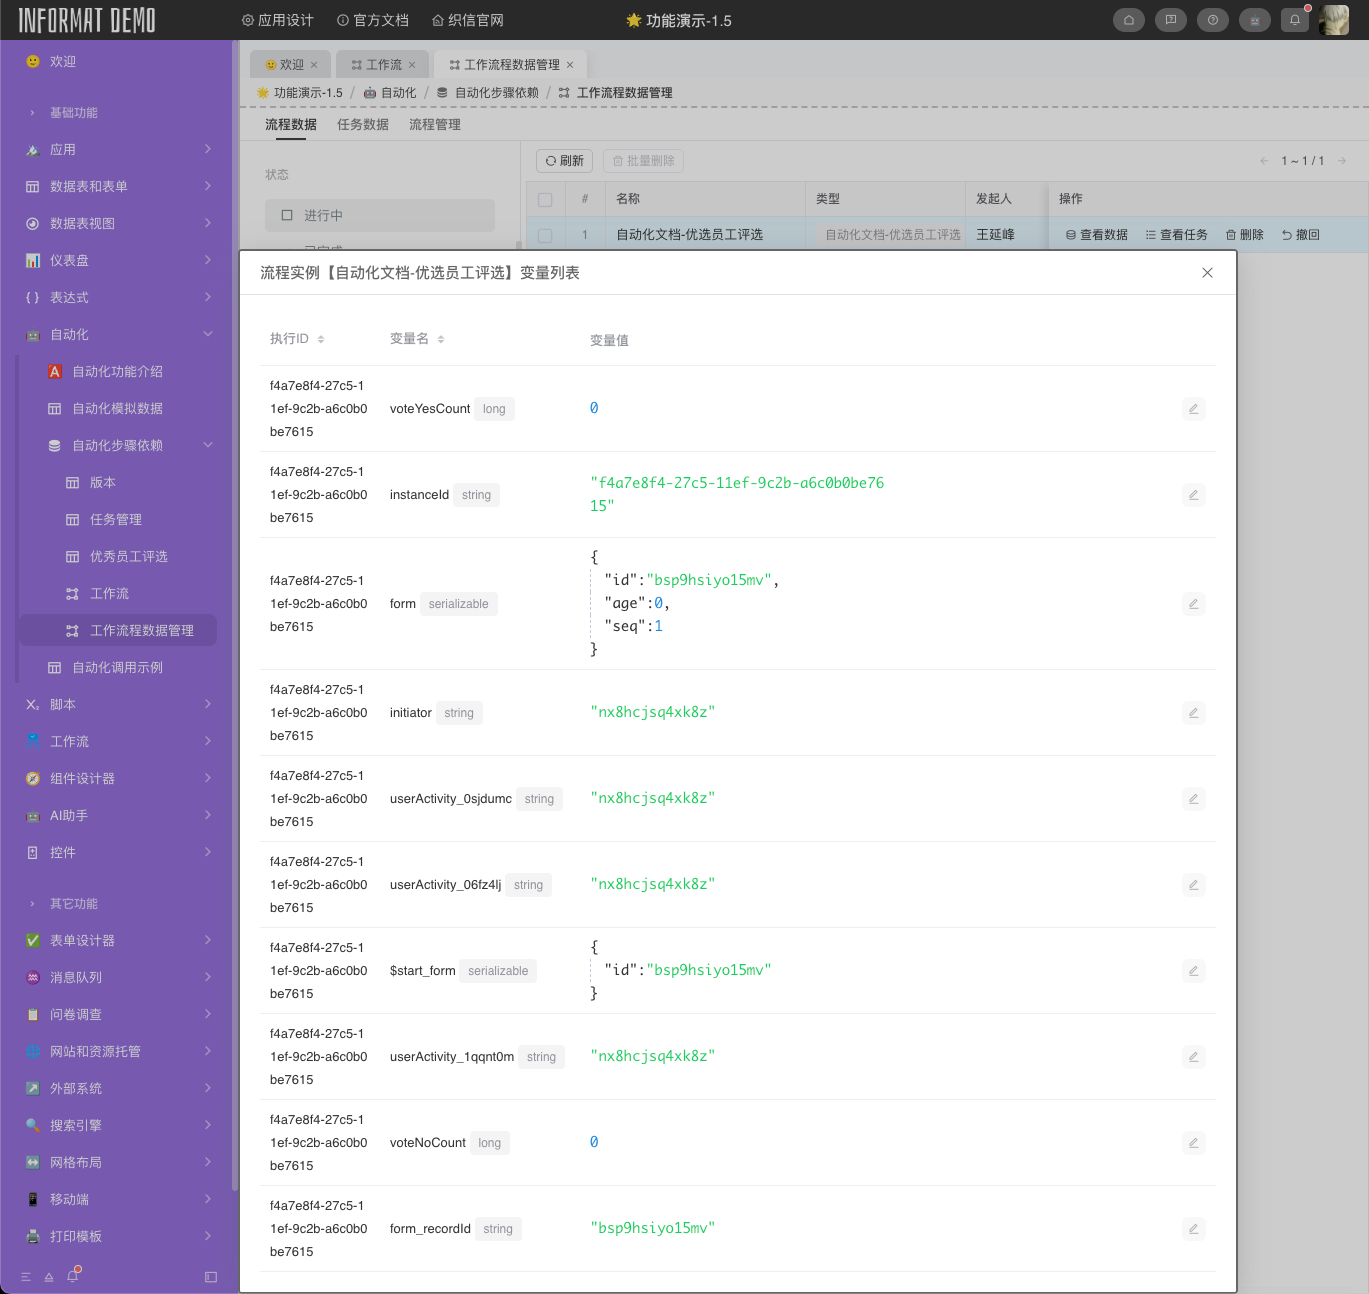Click the edit icon for voteYesCount variable
This screenshot has height=1294, width=1369.
pos(1193,409)
